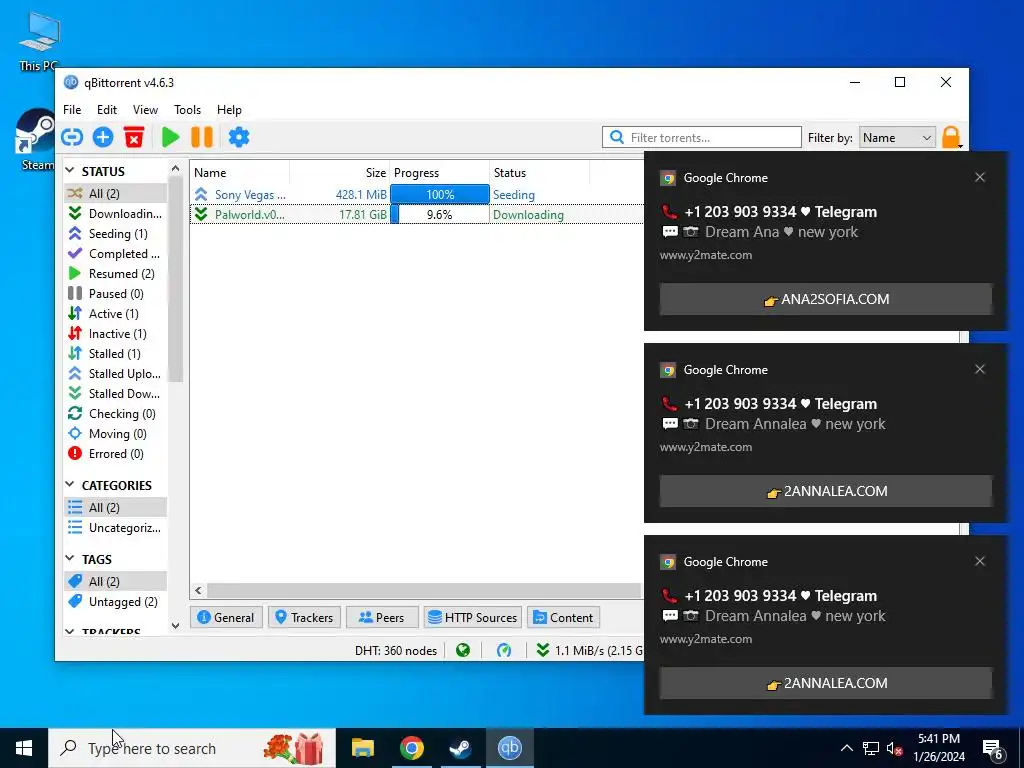The width and height of the screenshot is (1024, 768).
Task: Open the Edit menu
Action: 106,110
